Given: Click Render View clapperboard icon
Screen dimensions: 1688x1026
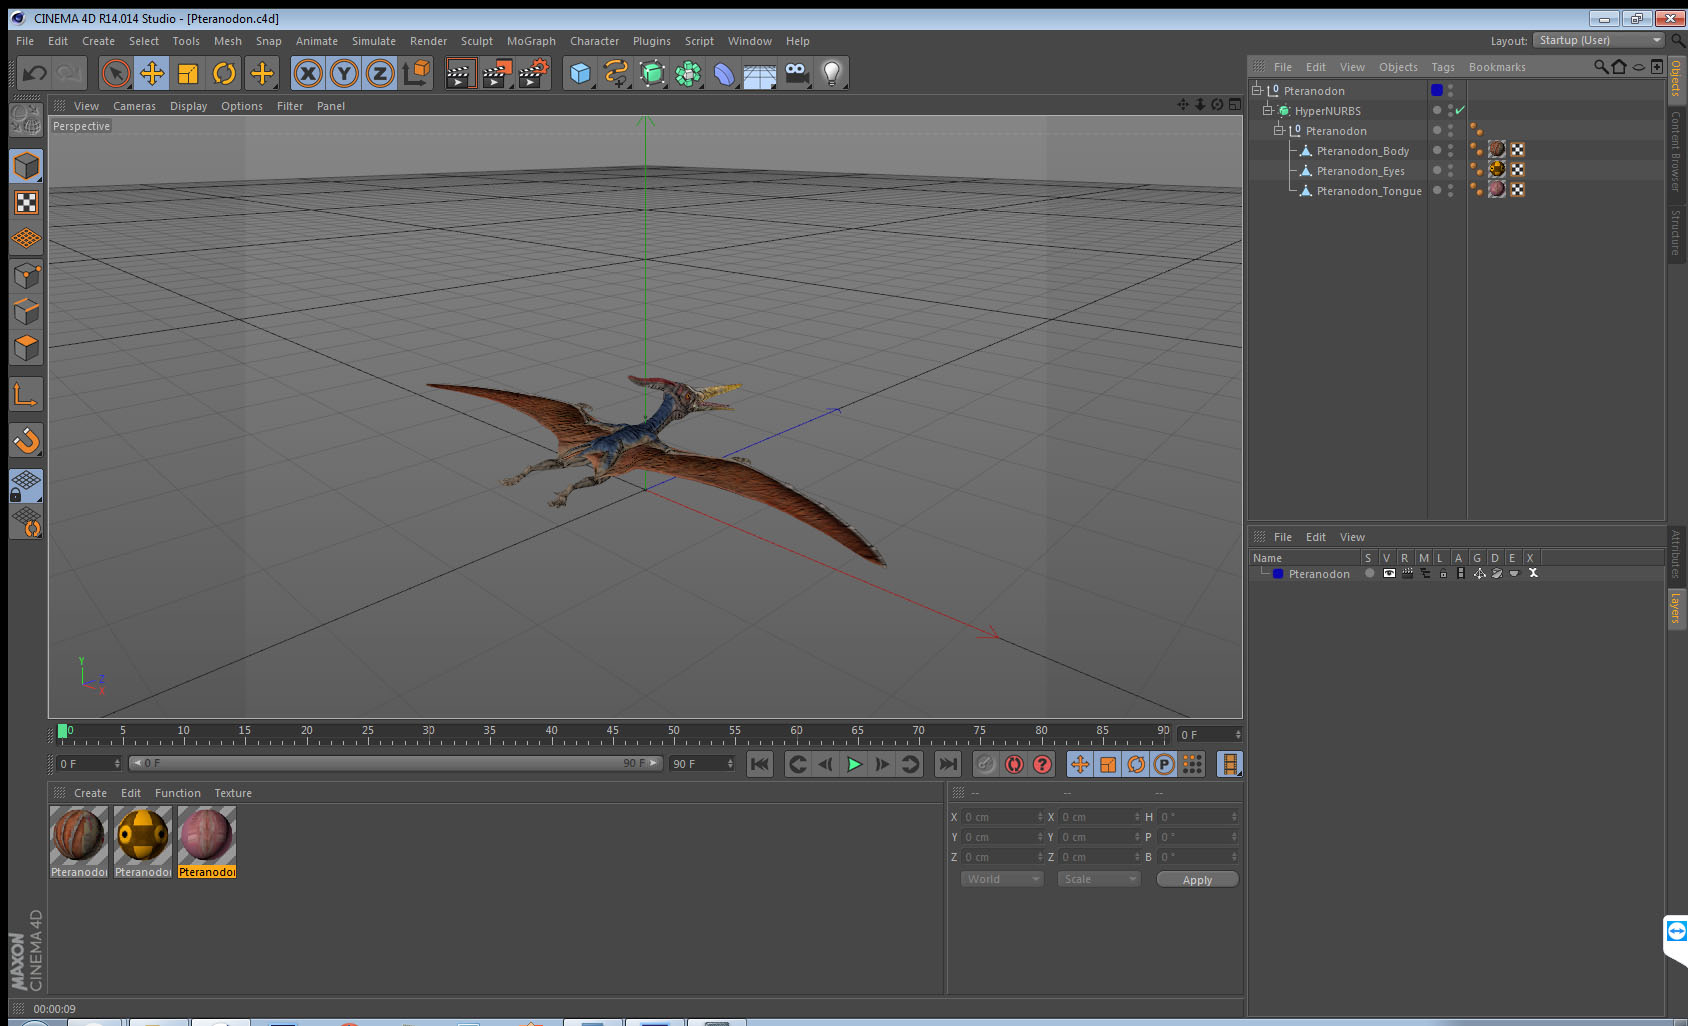Looking at the screenshot, I should pyautogui.click(x=460, y=73).
